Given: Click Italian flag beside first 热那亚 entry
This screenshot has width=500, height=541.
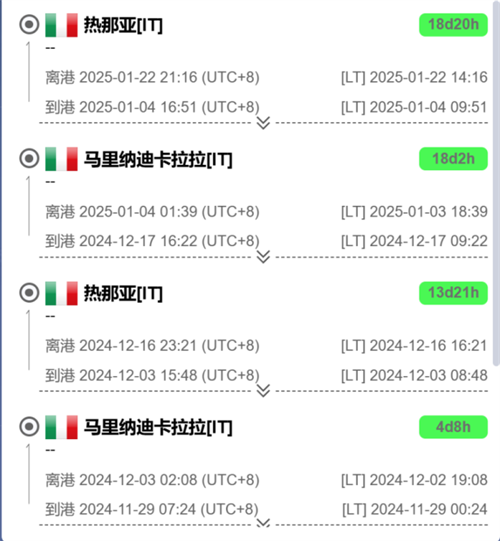Looking at the screenshot, I should tap(61, 25).
